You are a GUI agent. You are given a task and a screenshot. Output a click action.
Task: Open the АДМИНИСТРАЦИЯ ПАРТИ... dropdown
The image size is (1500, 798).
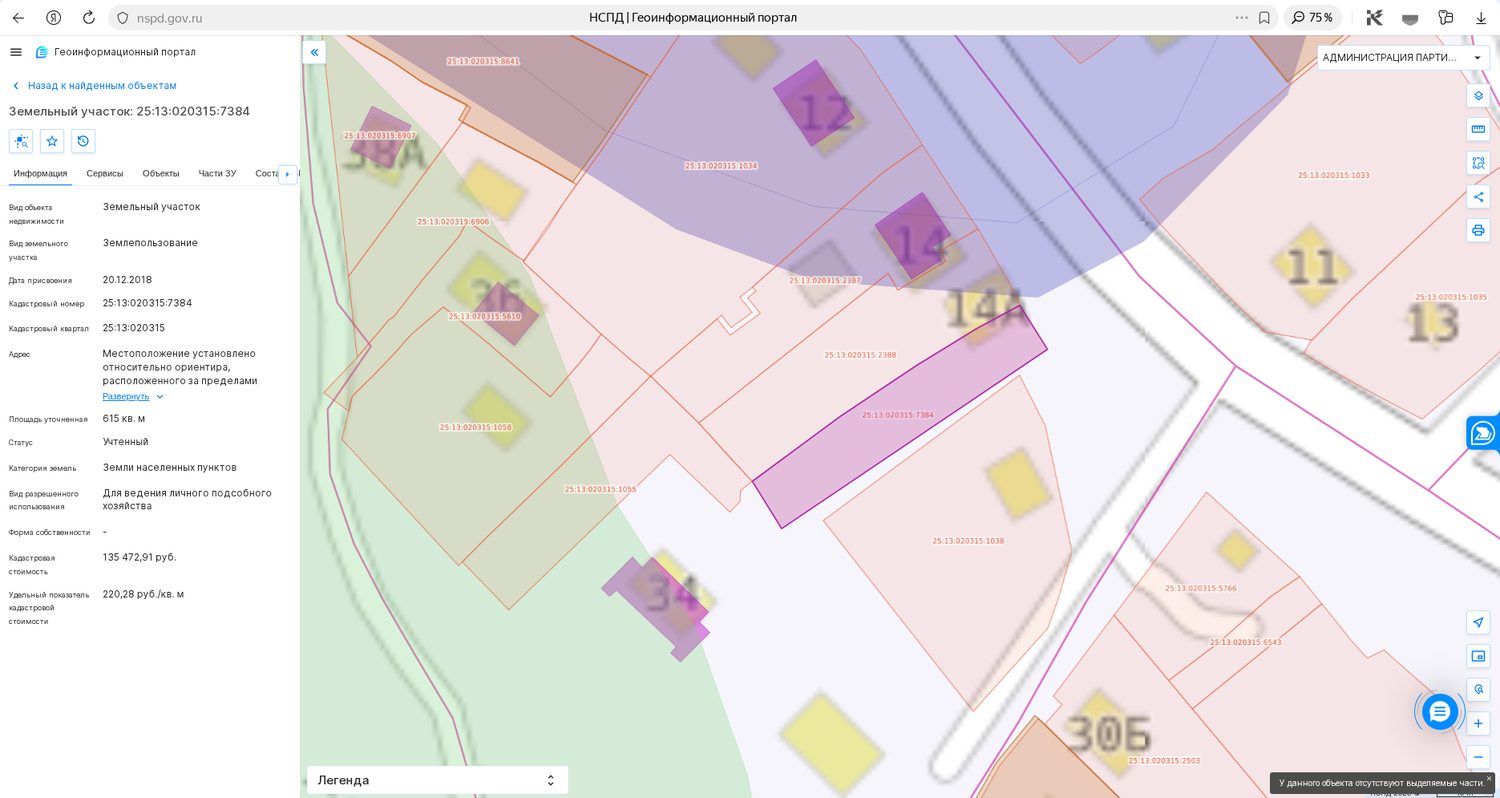click(x=1402, y=57)
